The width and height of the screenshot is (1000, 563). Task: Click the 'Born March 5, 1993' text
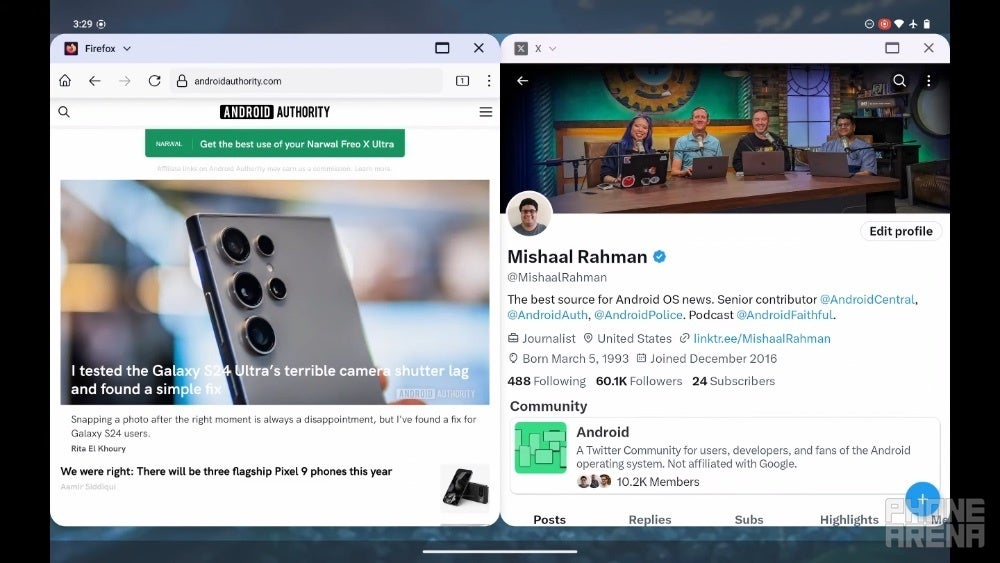(x=576, y=358)
